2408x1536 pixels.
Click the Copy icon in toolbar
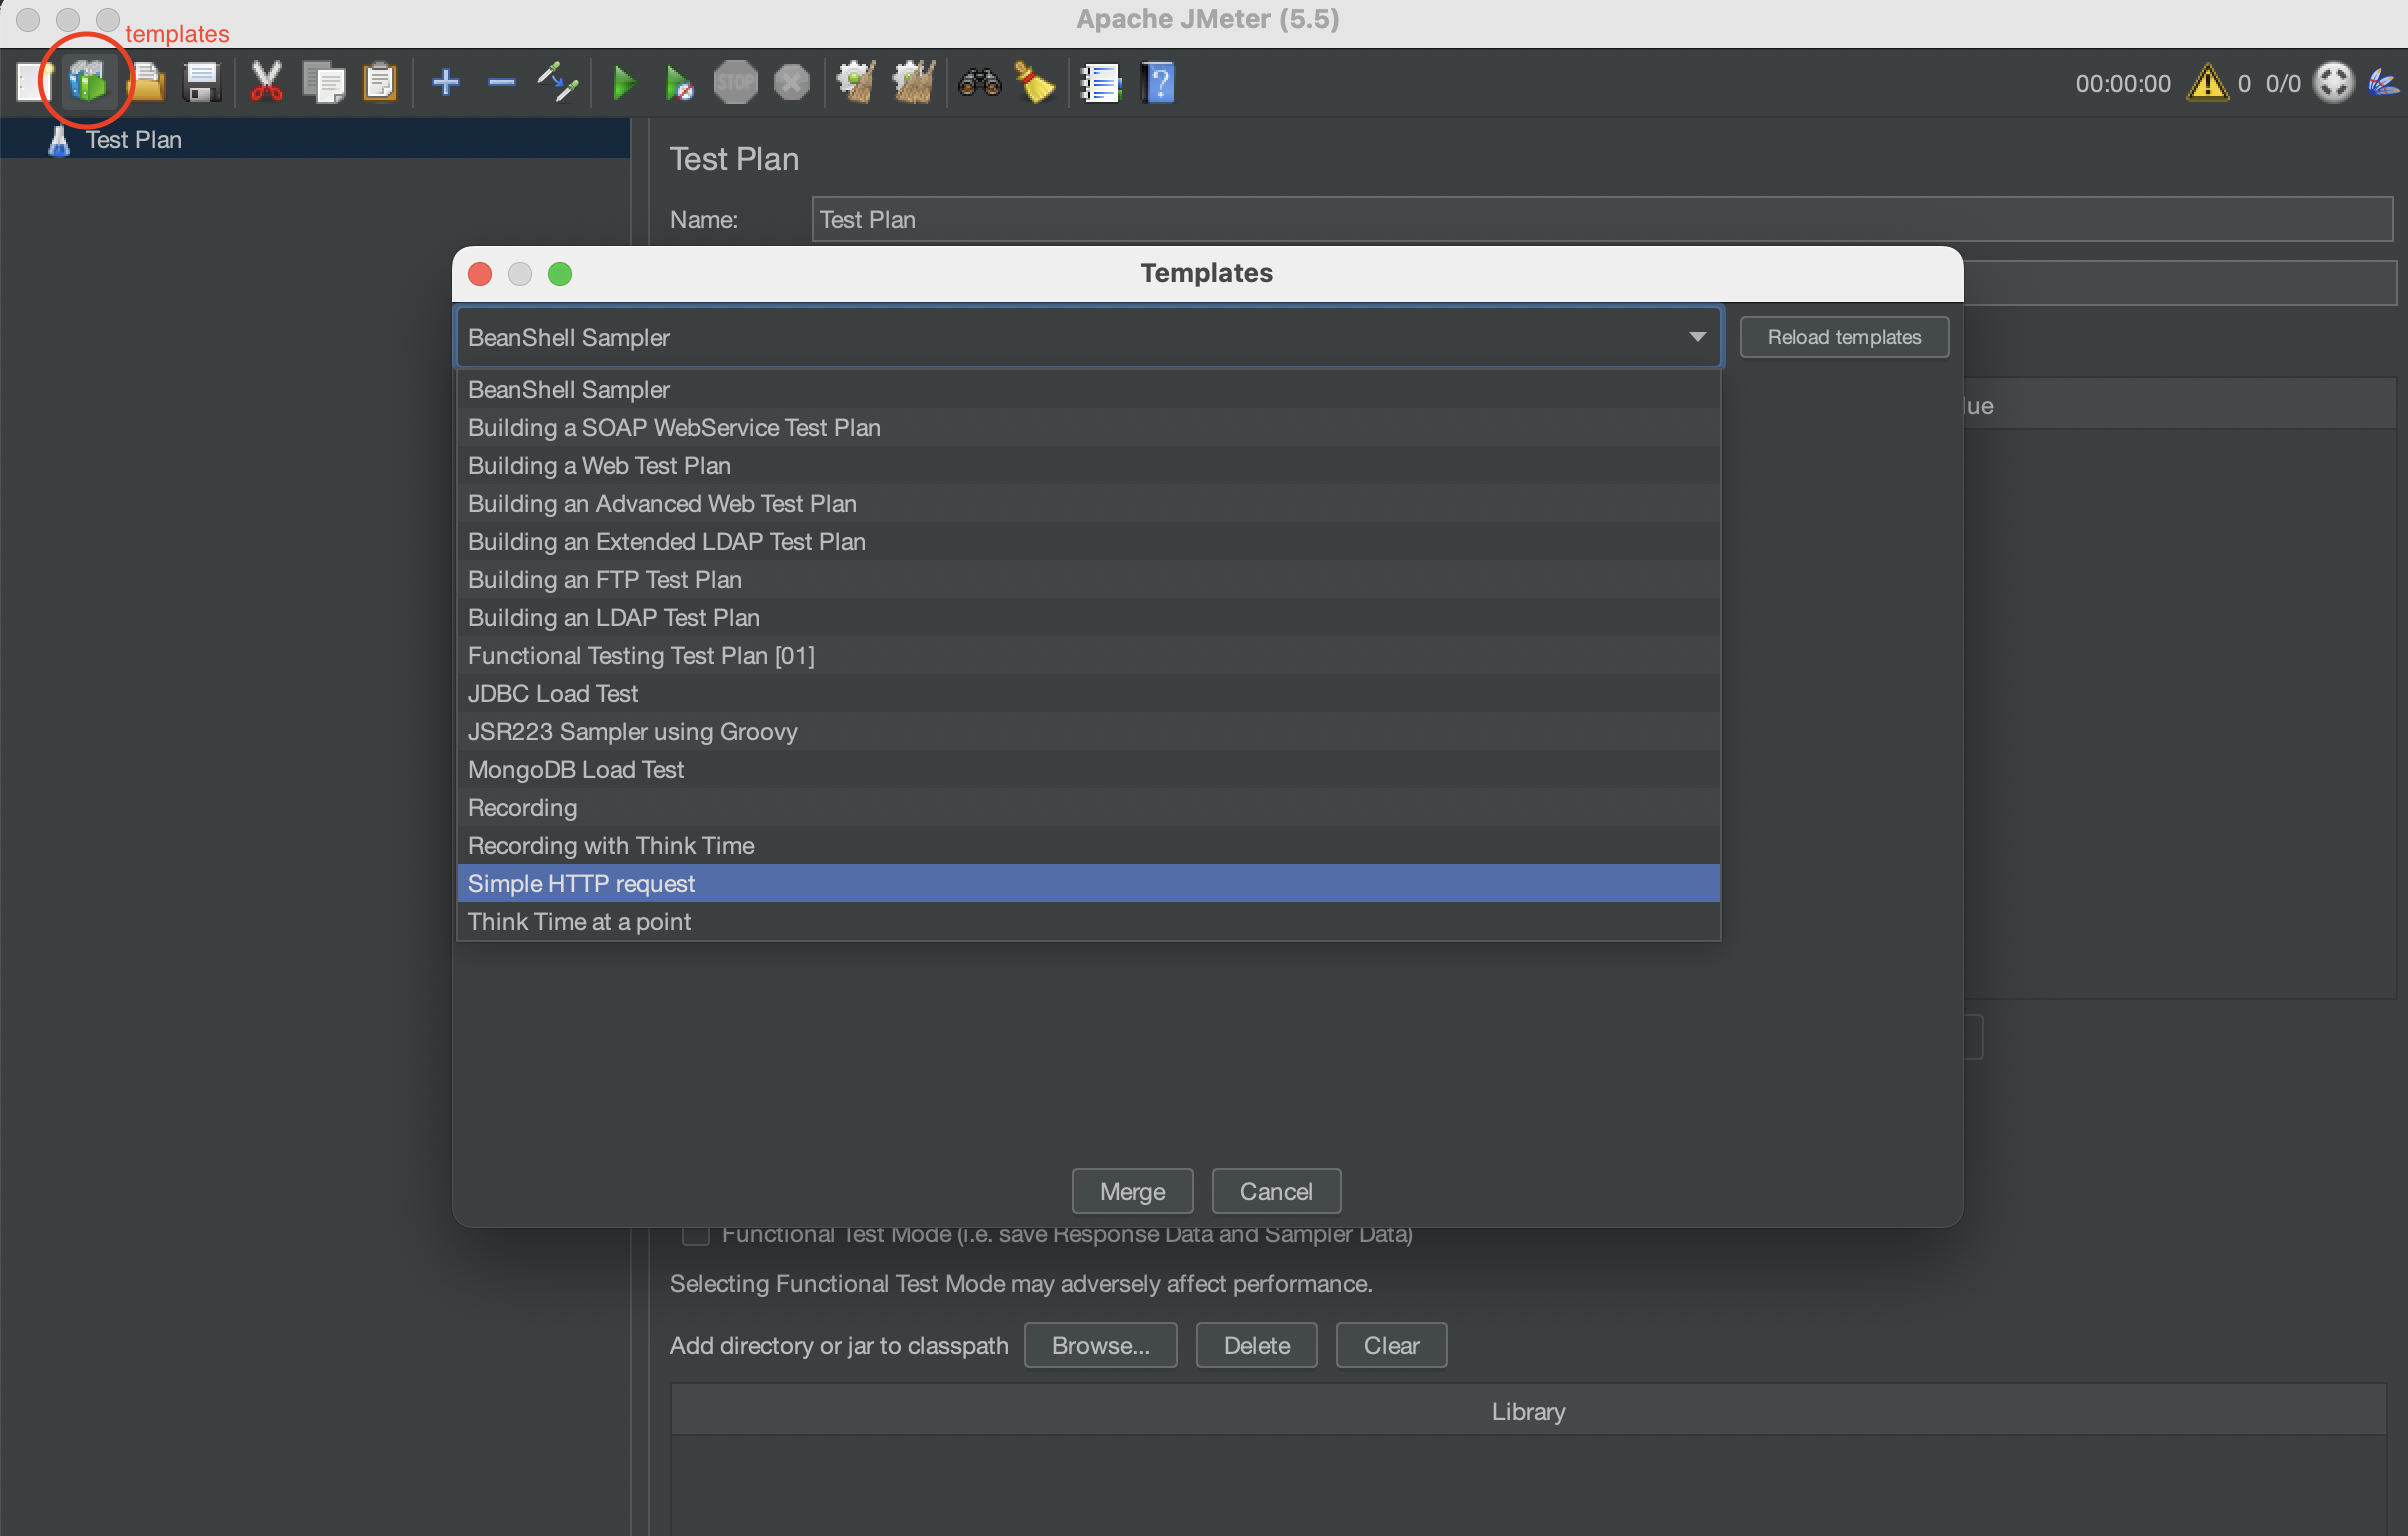coord(323,82)
